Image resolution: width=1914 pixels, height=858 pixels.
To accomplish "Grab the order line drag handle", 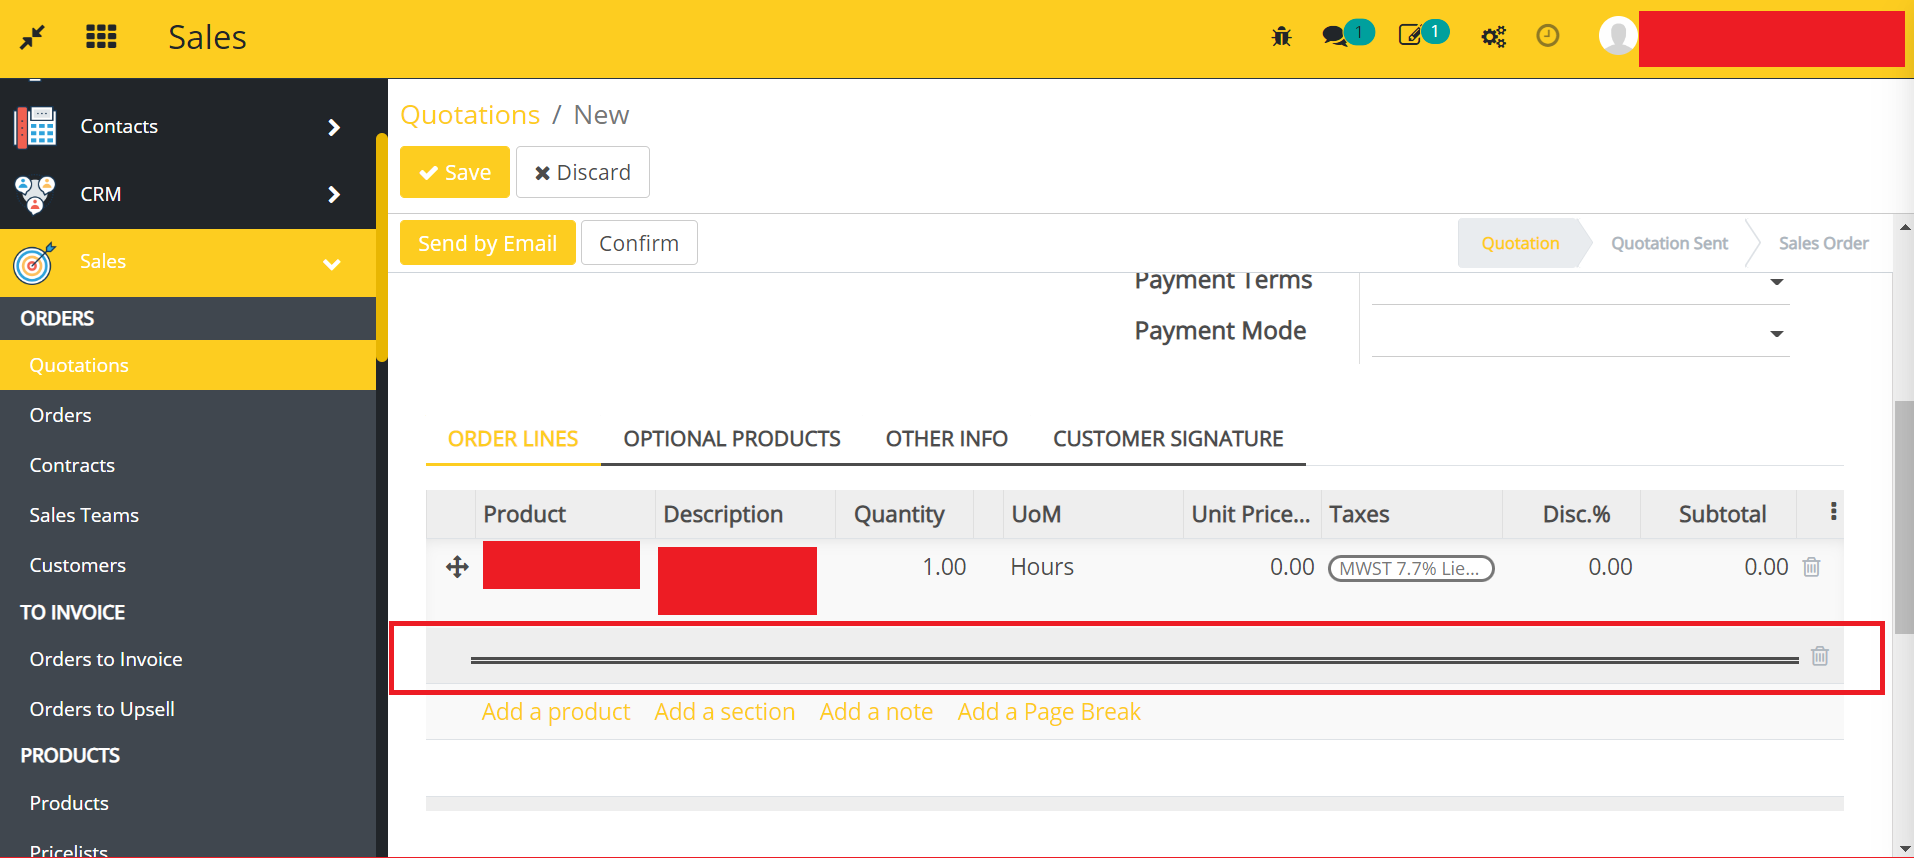I will (x=457, y=568).
